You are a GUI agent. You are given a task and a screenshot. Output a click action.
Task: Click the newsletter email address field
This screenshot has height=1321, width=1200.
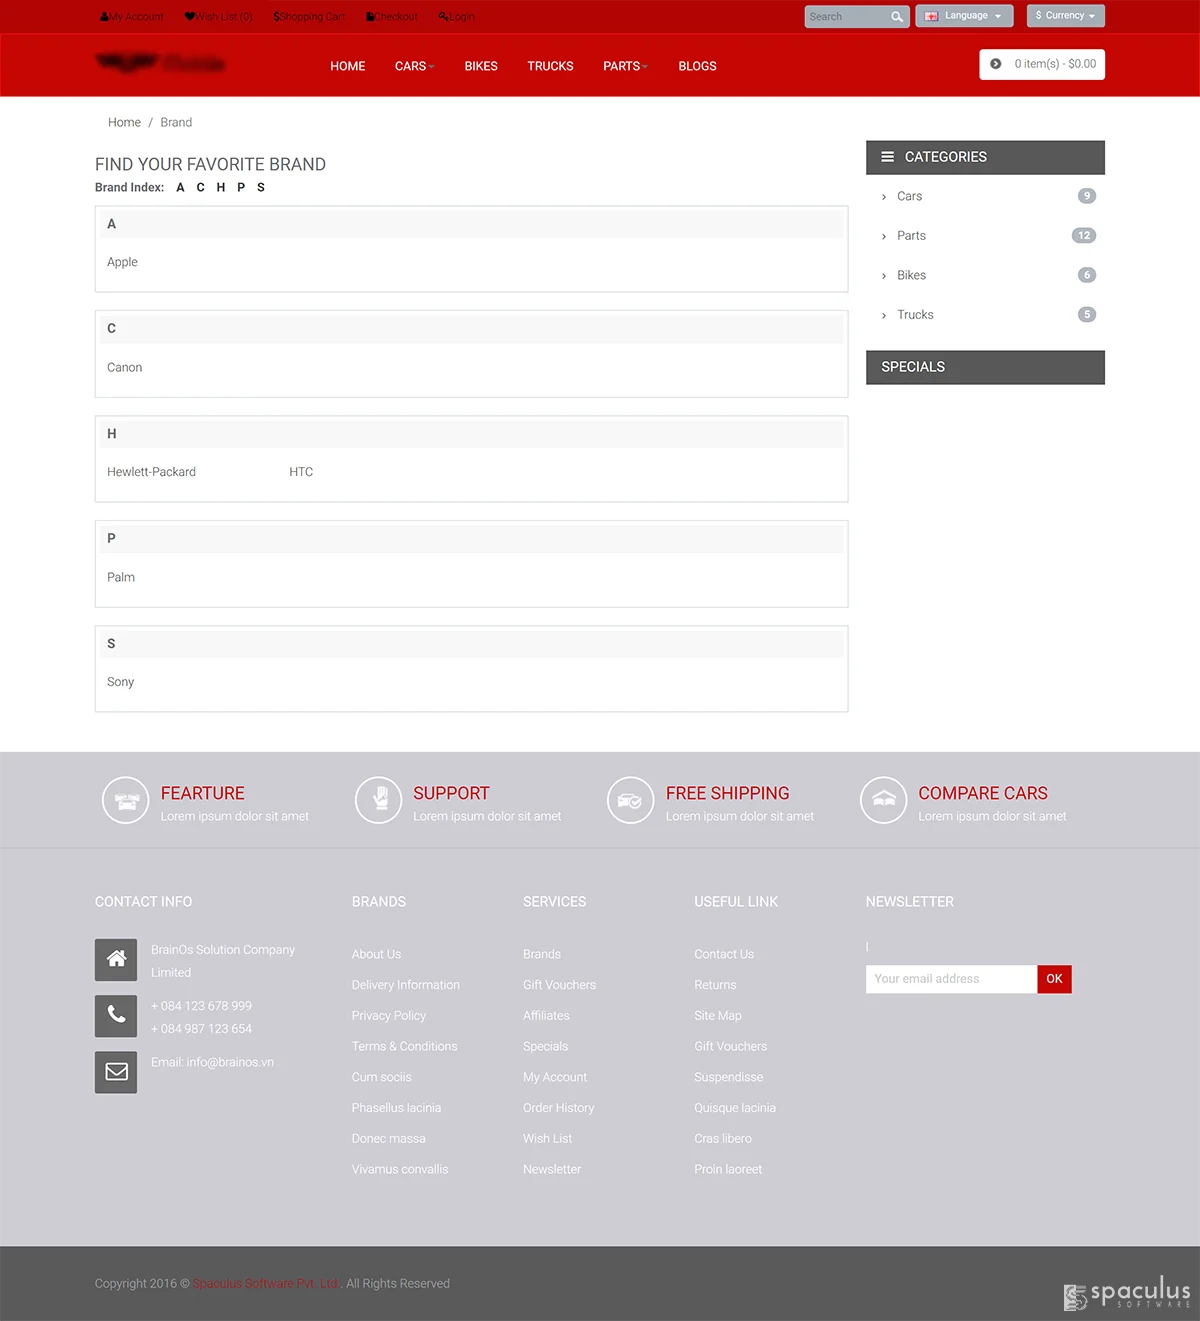(951, 979)
